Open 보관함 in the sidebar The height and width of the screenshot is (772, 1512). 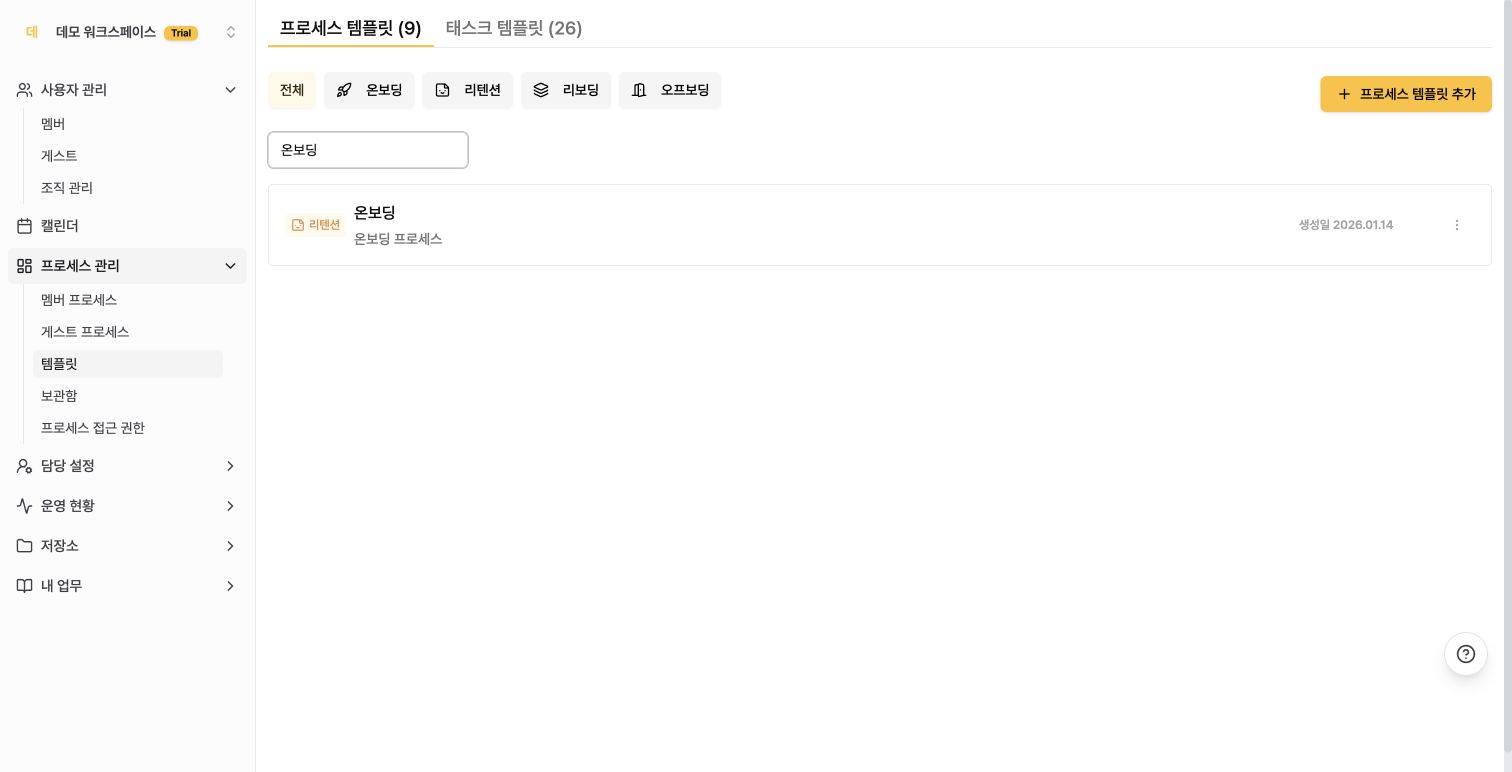[59, 396]
